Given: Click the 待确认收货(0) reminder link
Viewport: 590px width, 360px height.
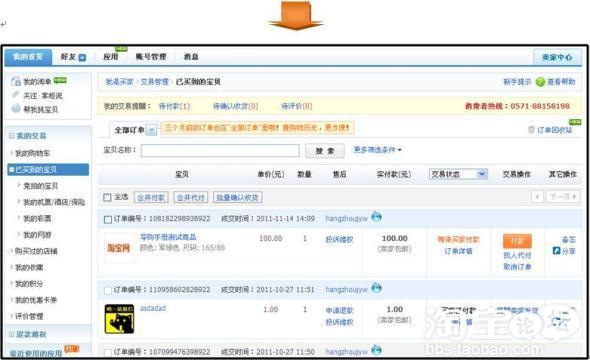Looking at the screenshot, I should [x=236, y=106].
